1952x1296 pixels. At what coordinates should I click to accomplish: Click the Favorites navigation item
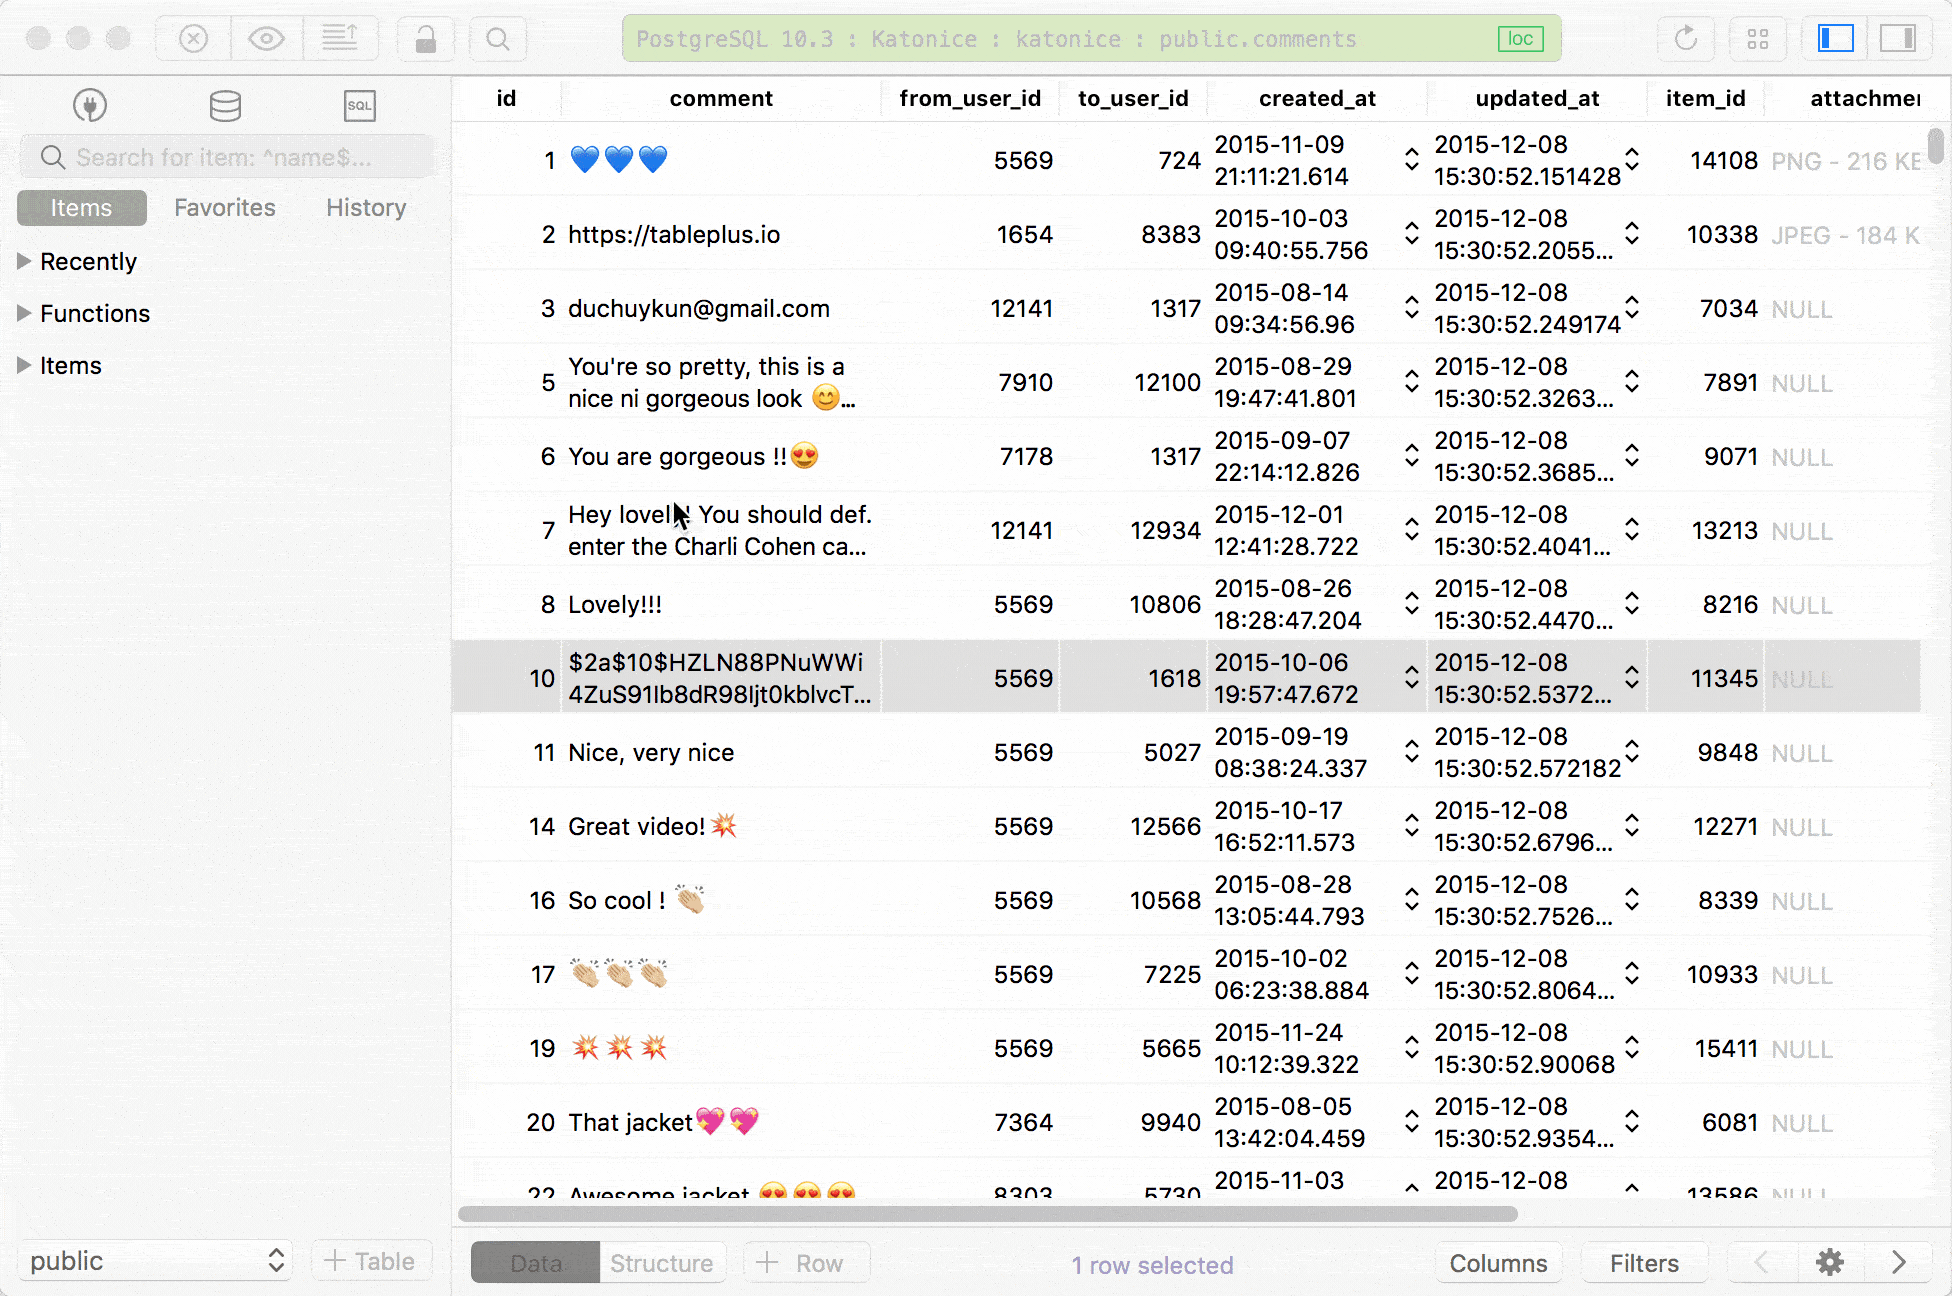(224, 207)
